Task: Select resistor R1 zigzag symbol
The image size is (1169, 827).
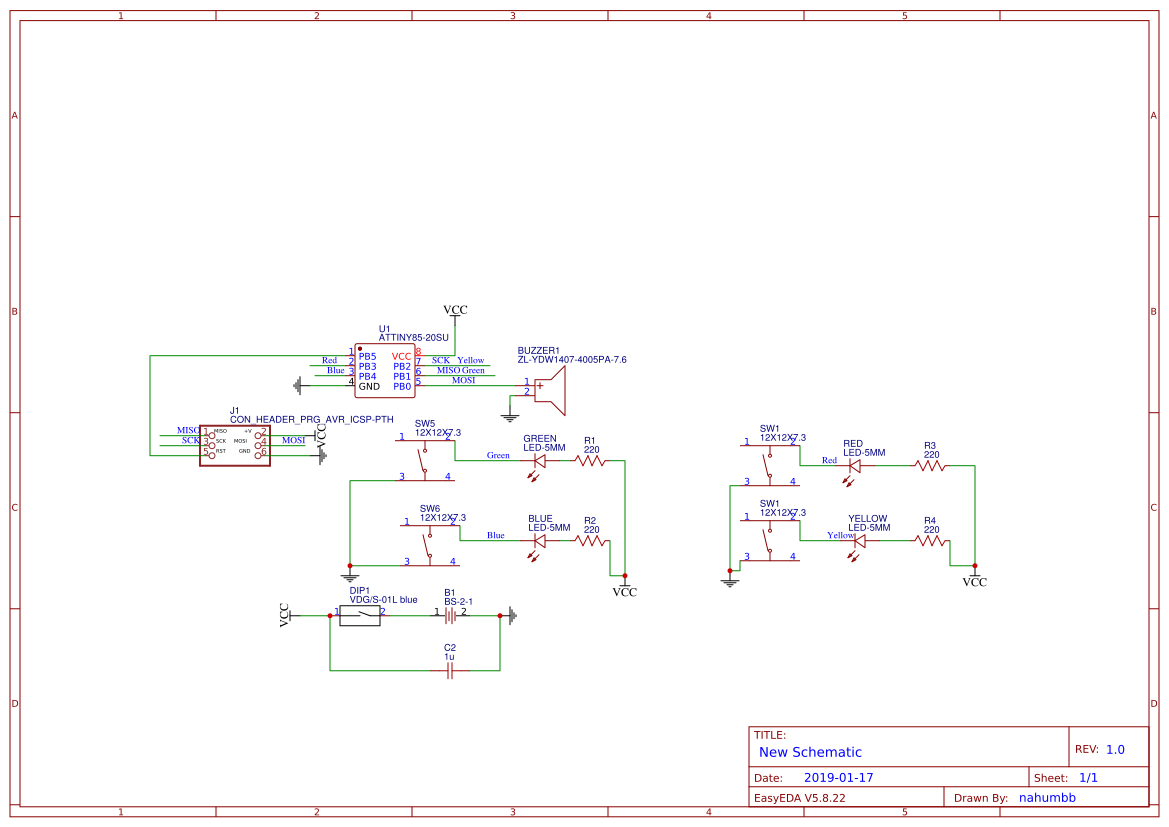Action: coord(590,461)
